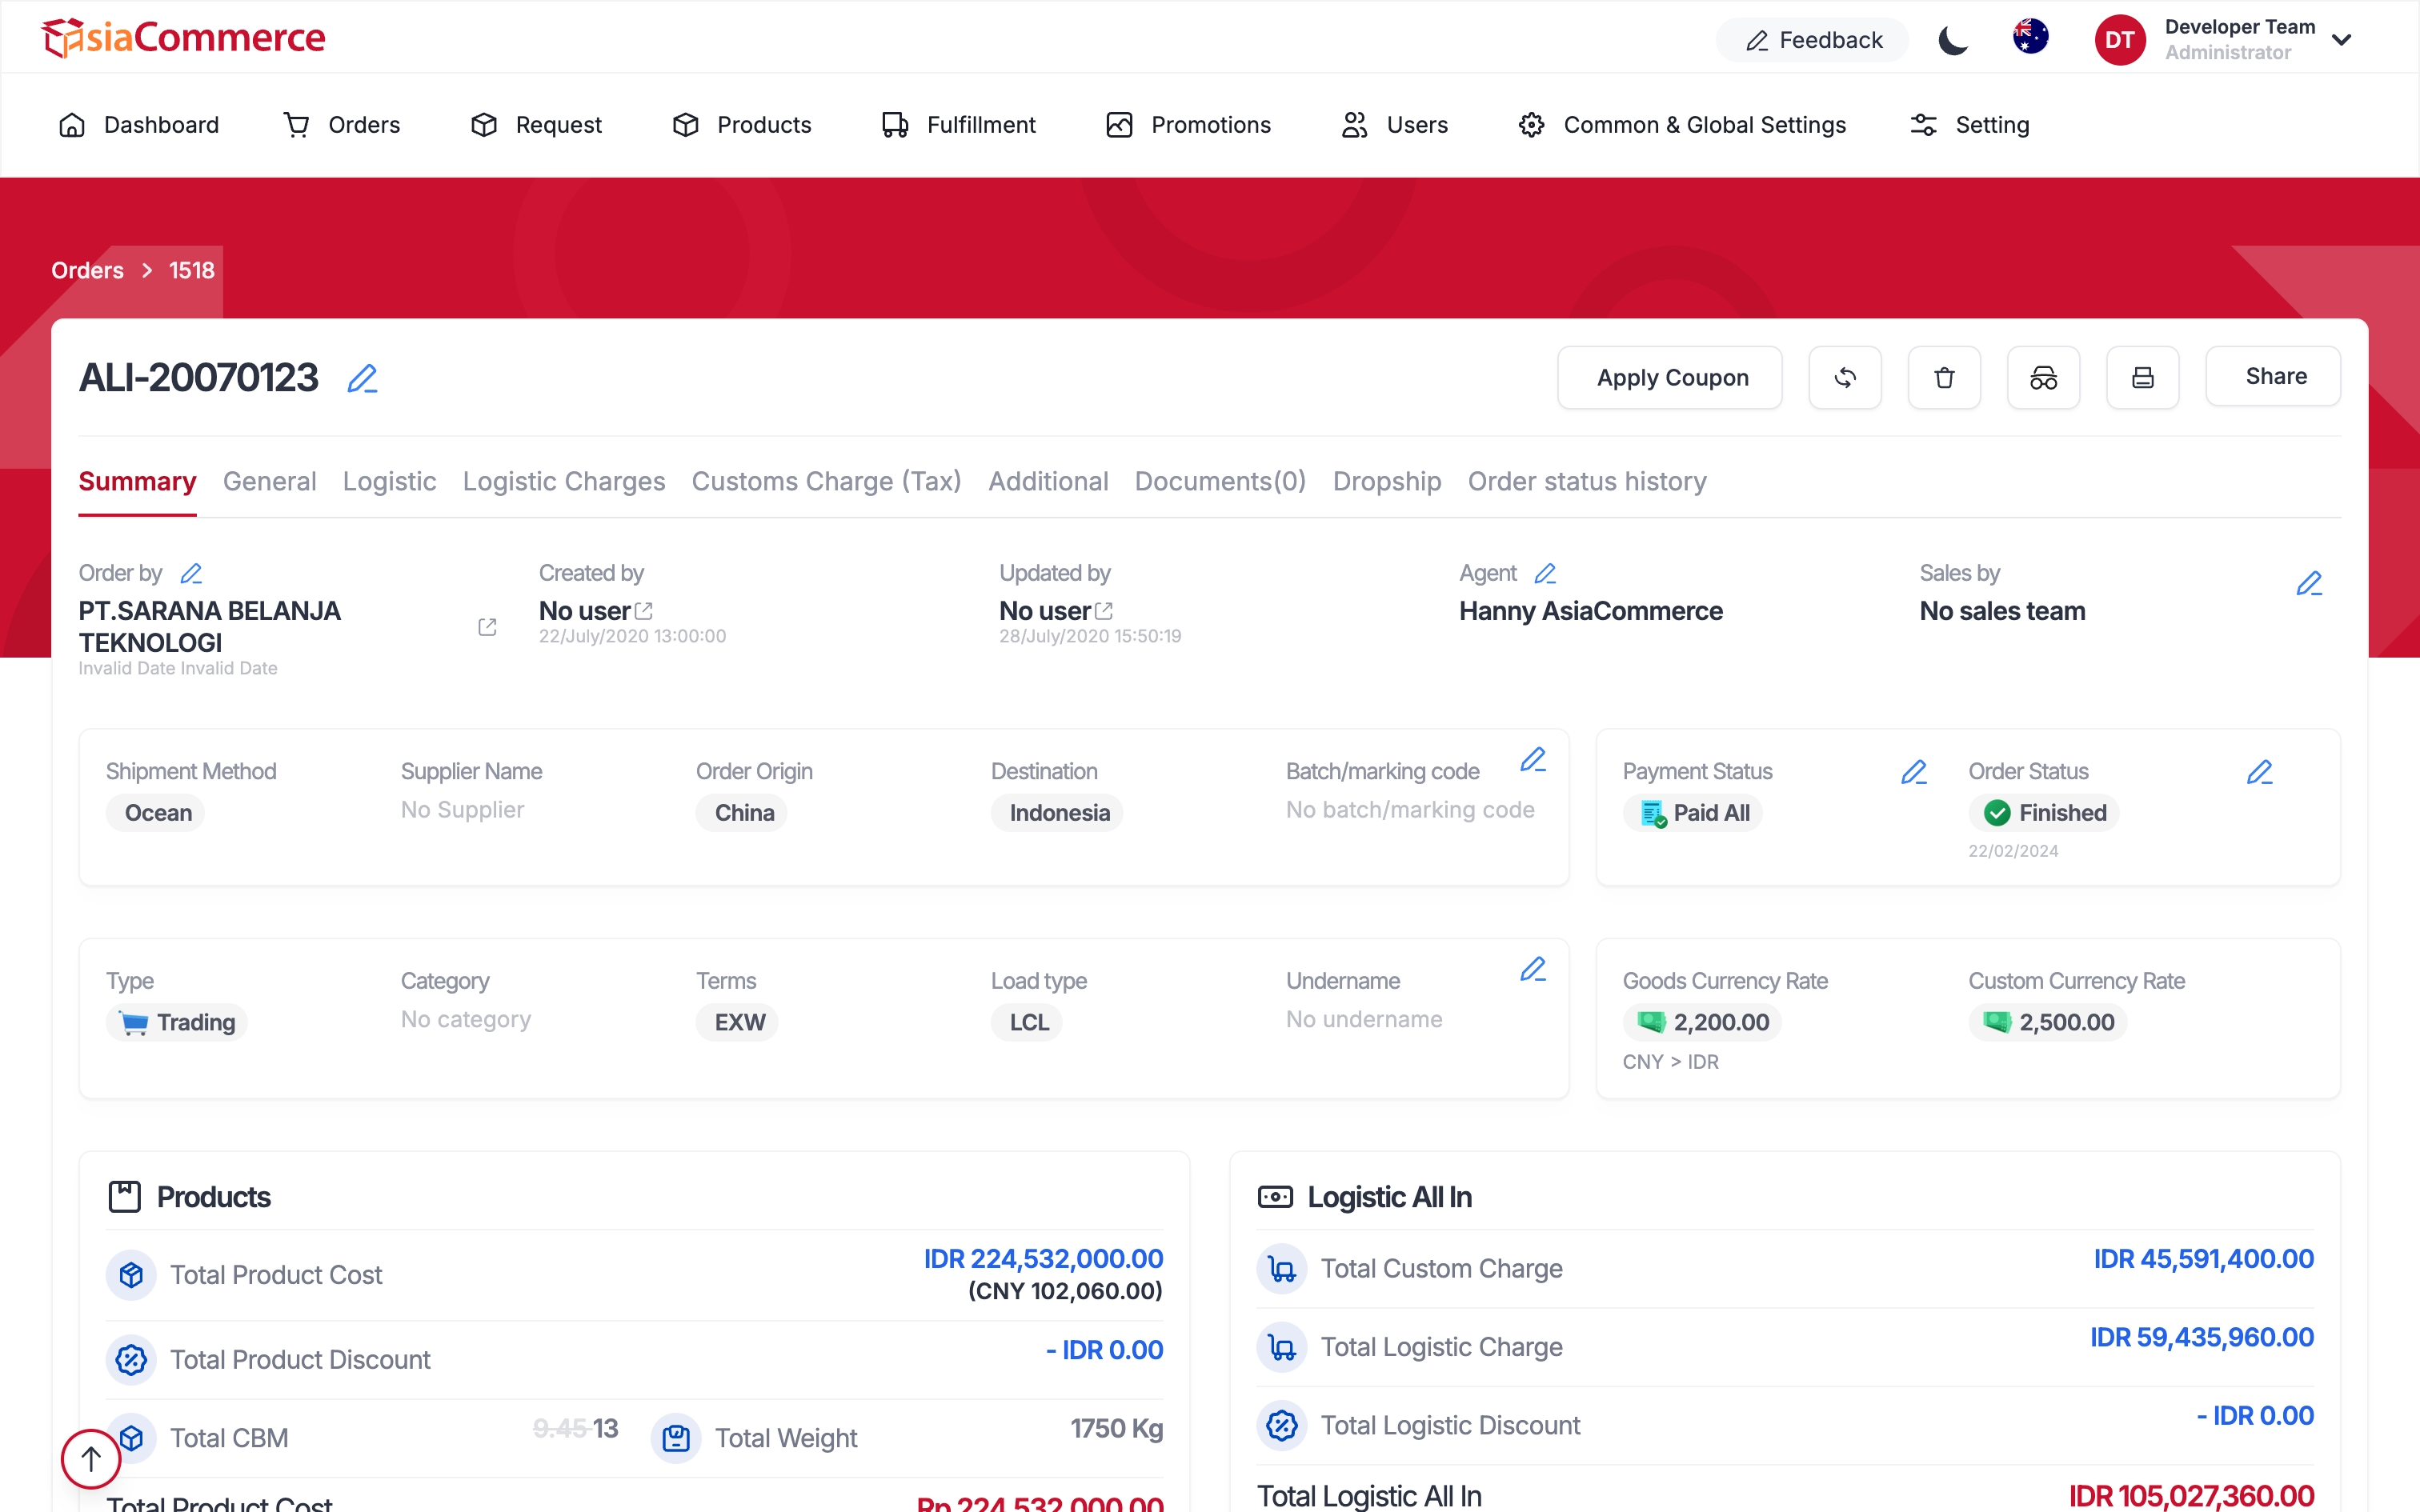
Task: Click the Share button
Action: [x=2273, y=376]
